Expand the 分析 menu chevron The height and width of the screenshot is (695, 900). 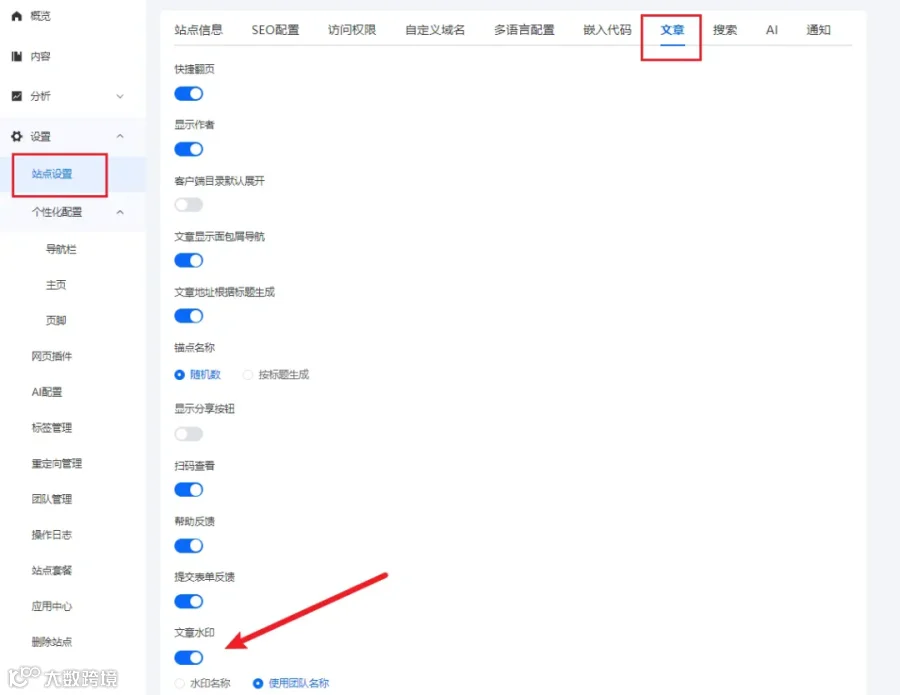pos(120,96)
